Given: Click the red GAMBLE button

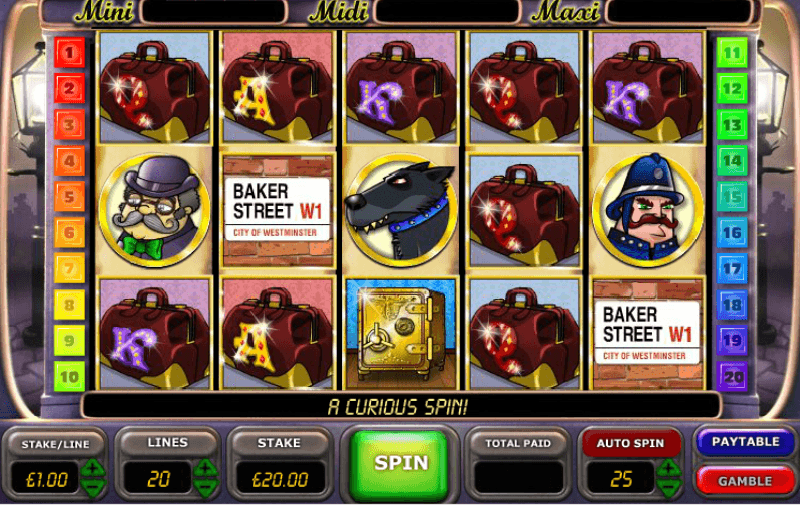Looking at the screenshot, I should pyautogui.click(x=745, y=481).
